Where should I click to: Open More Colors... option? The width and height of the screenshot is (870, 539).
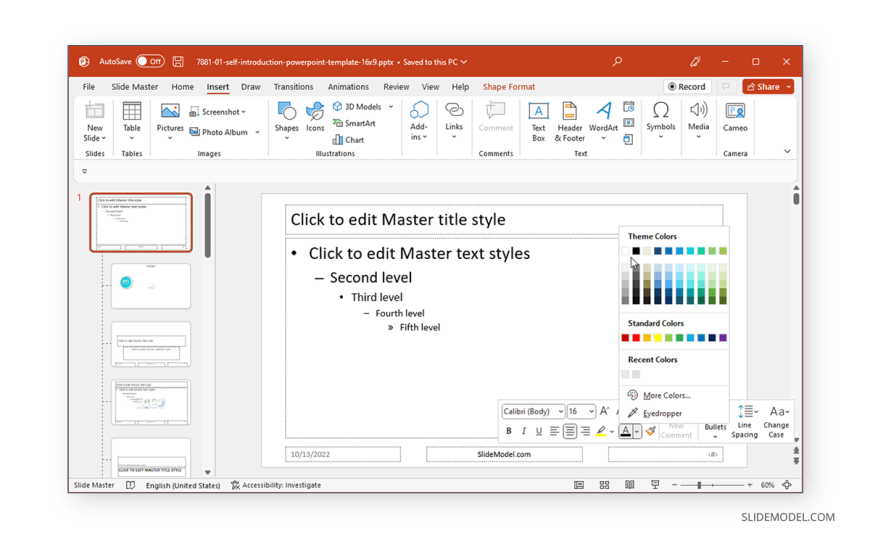pos(666,395)
